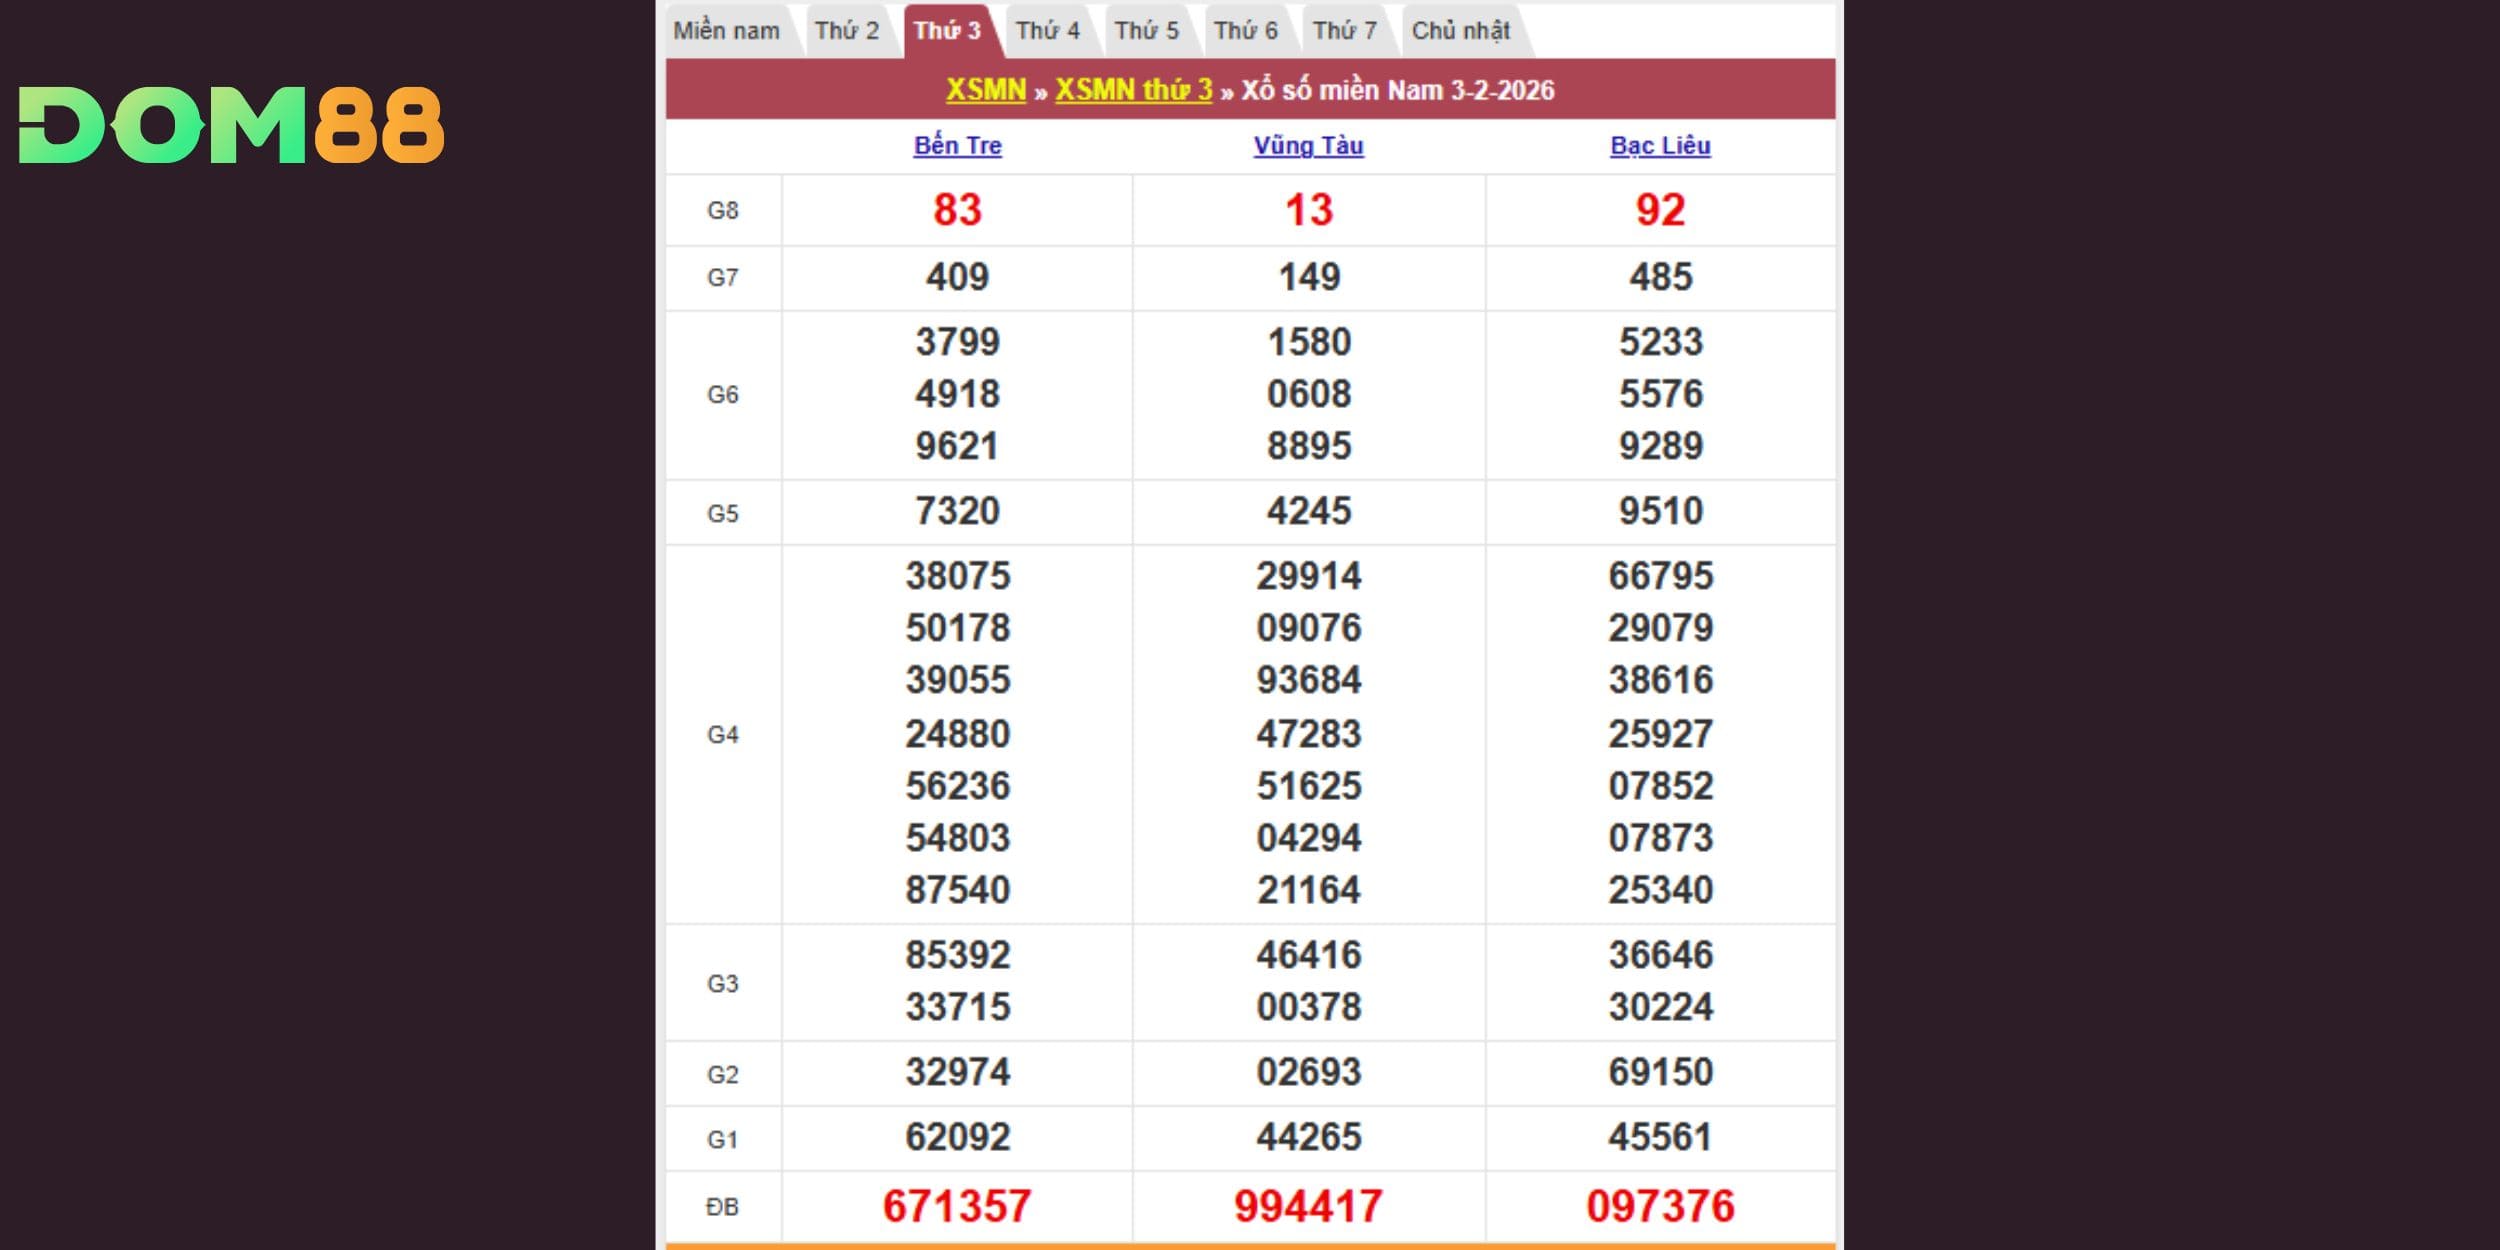Select the Thứ 3 tab
This screenshot has height=1250, width=2500.
pyautogui.click(x=947, y=31)
